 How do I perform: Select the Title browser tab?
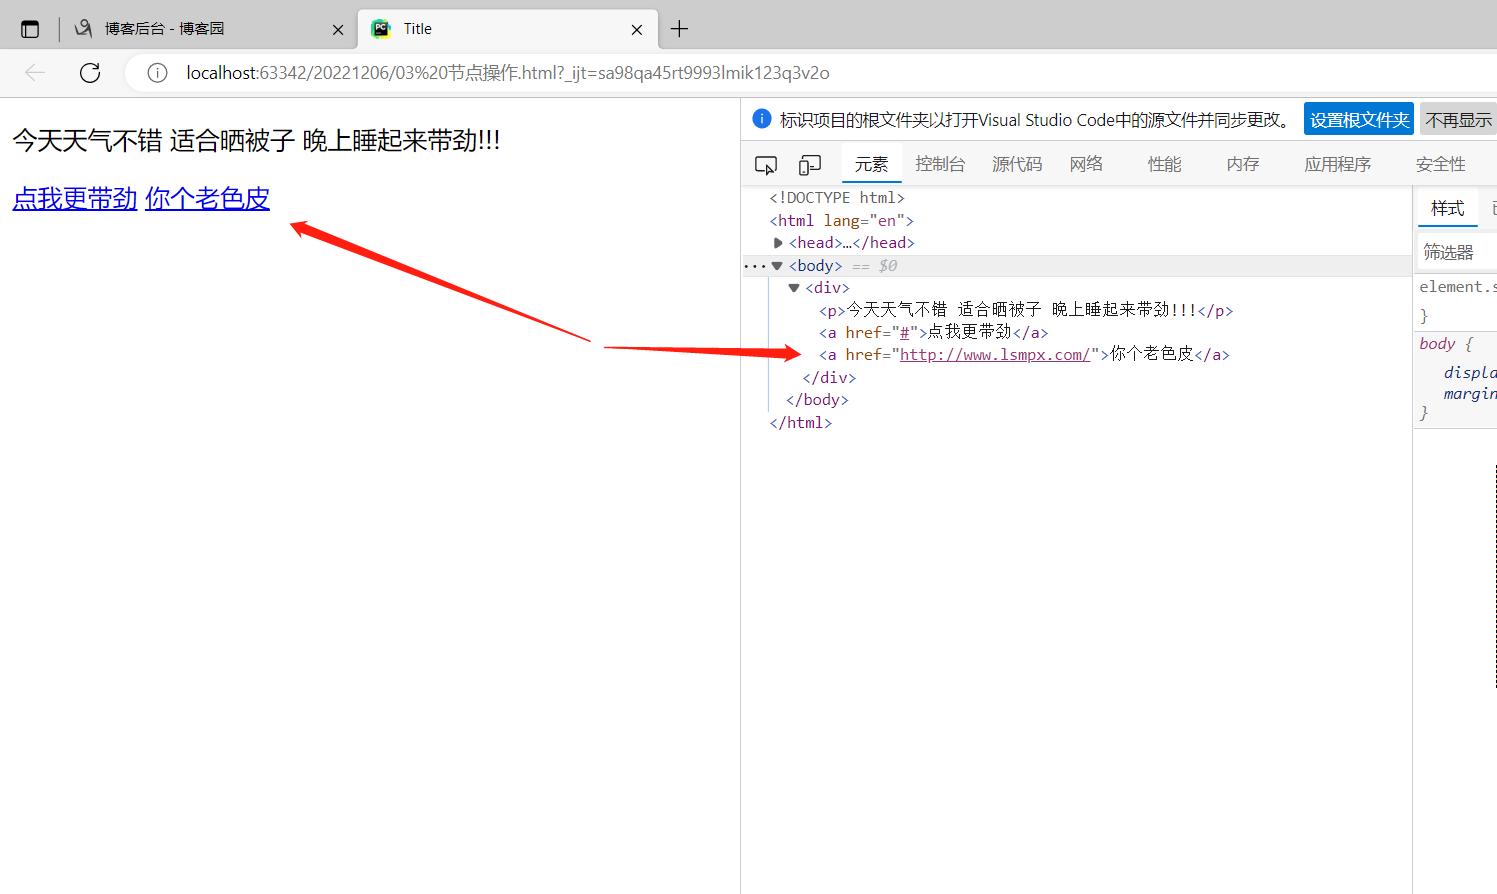coord(508,29)
